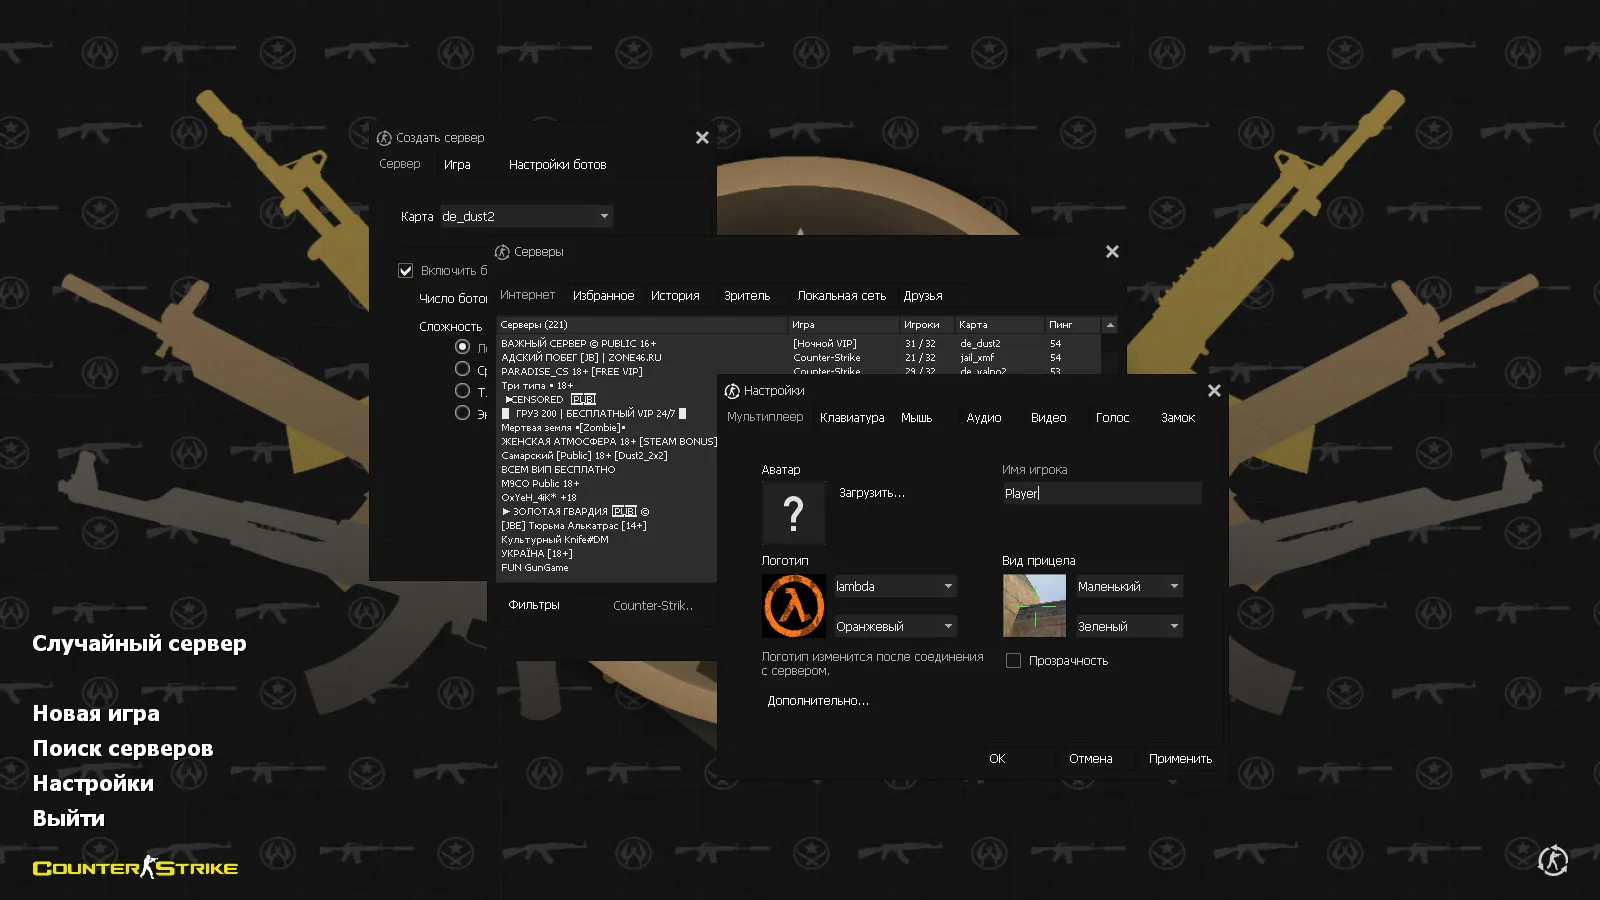The width and height of the screenshot is (1600, 900).
Task: Click the orange lambda logo preview
Action: [x=793, y=606]
